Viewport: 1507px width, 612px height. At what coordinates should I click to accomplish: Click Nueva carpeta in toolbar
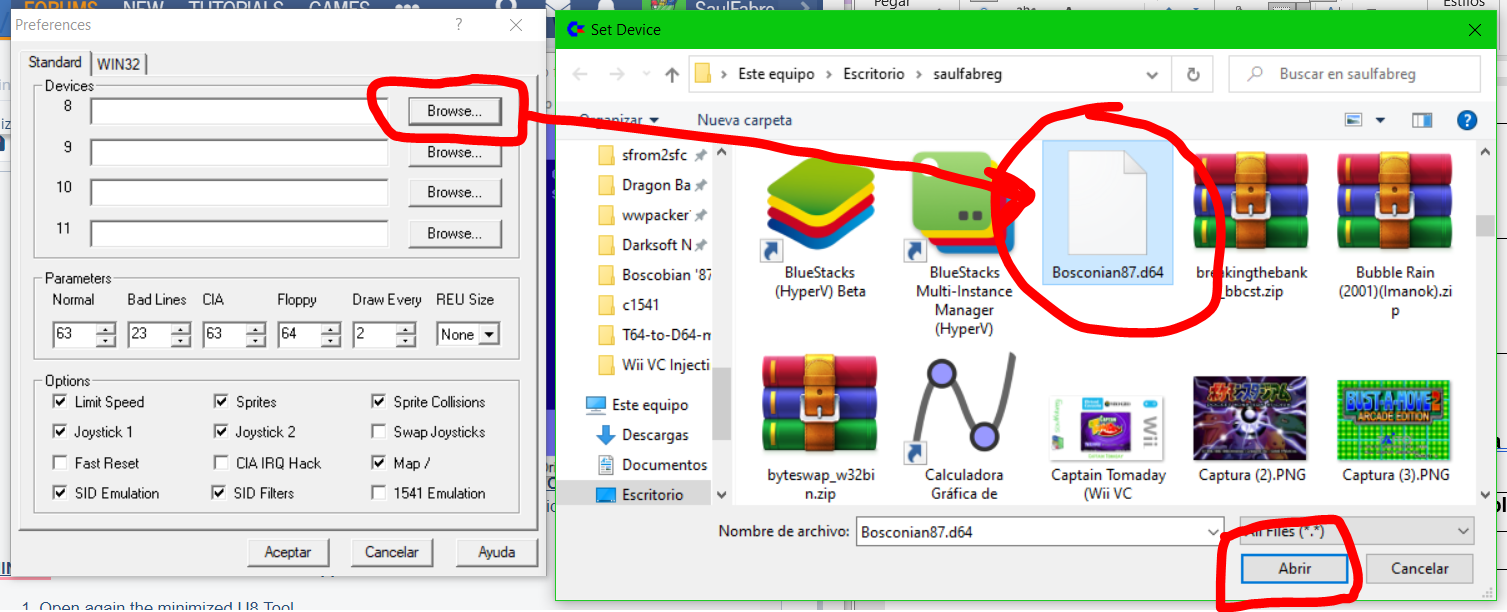pos(744,120)
